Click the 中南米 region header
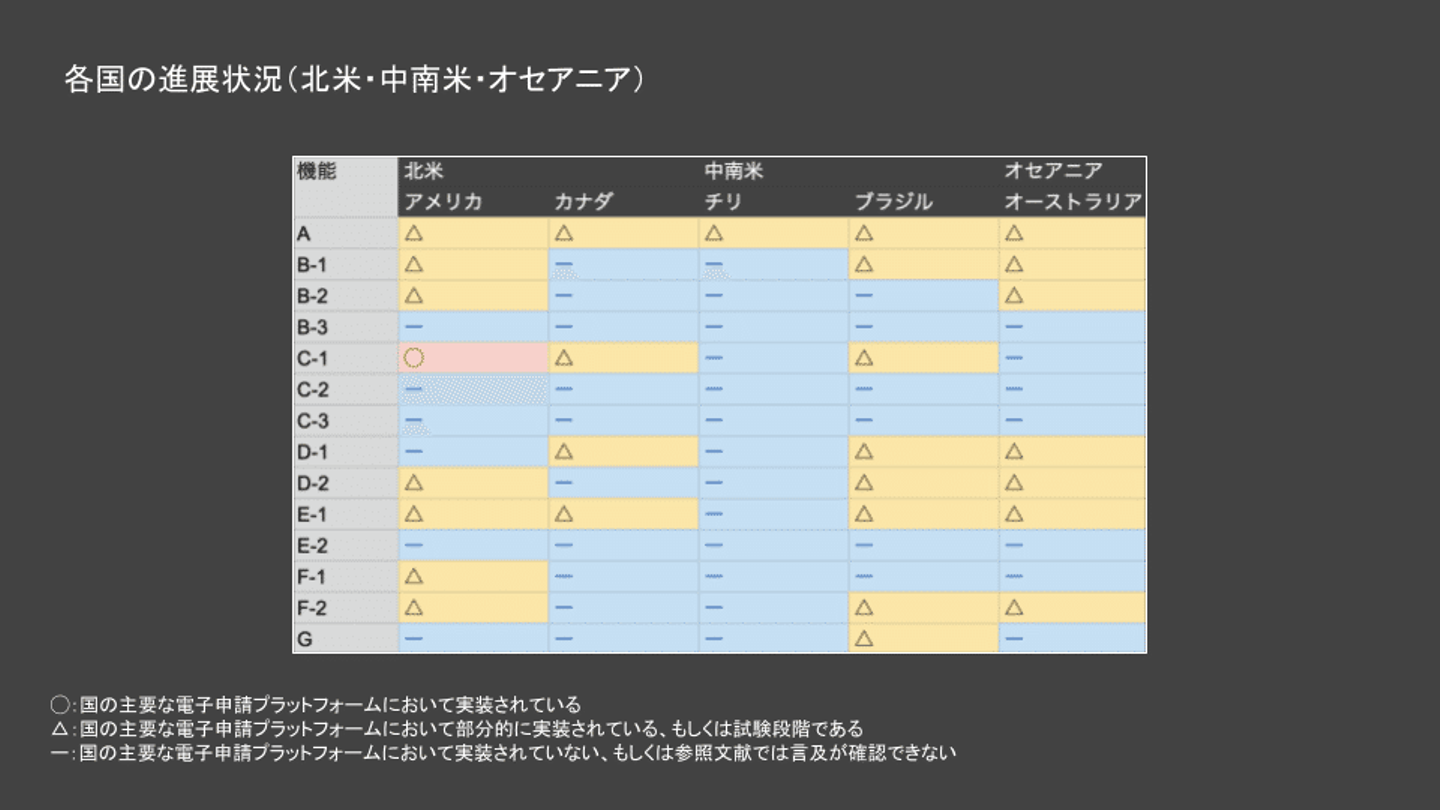This screenshot has height=810, width=1440. click(733, 171)
